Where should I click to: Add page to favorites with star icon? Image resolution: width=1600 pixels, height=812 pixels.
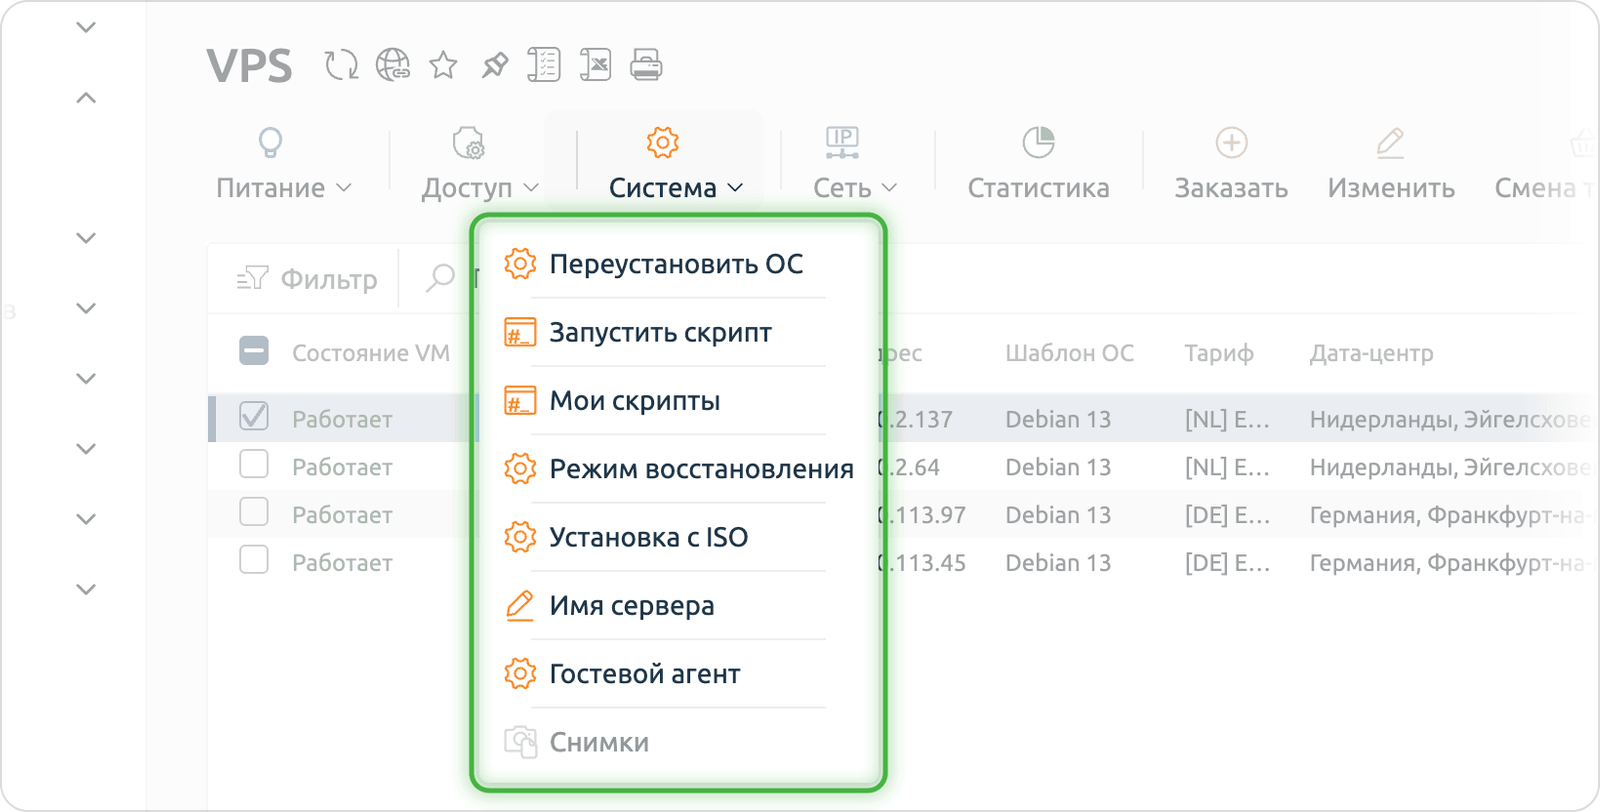coord(443,65)
